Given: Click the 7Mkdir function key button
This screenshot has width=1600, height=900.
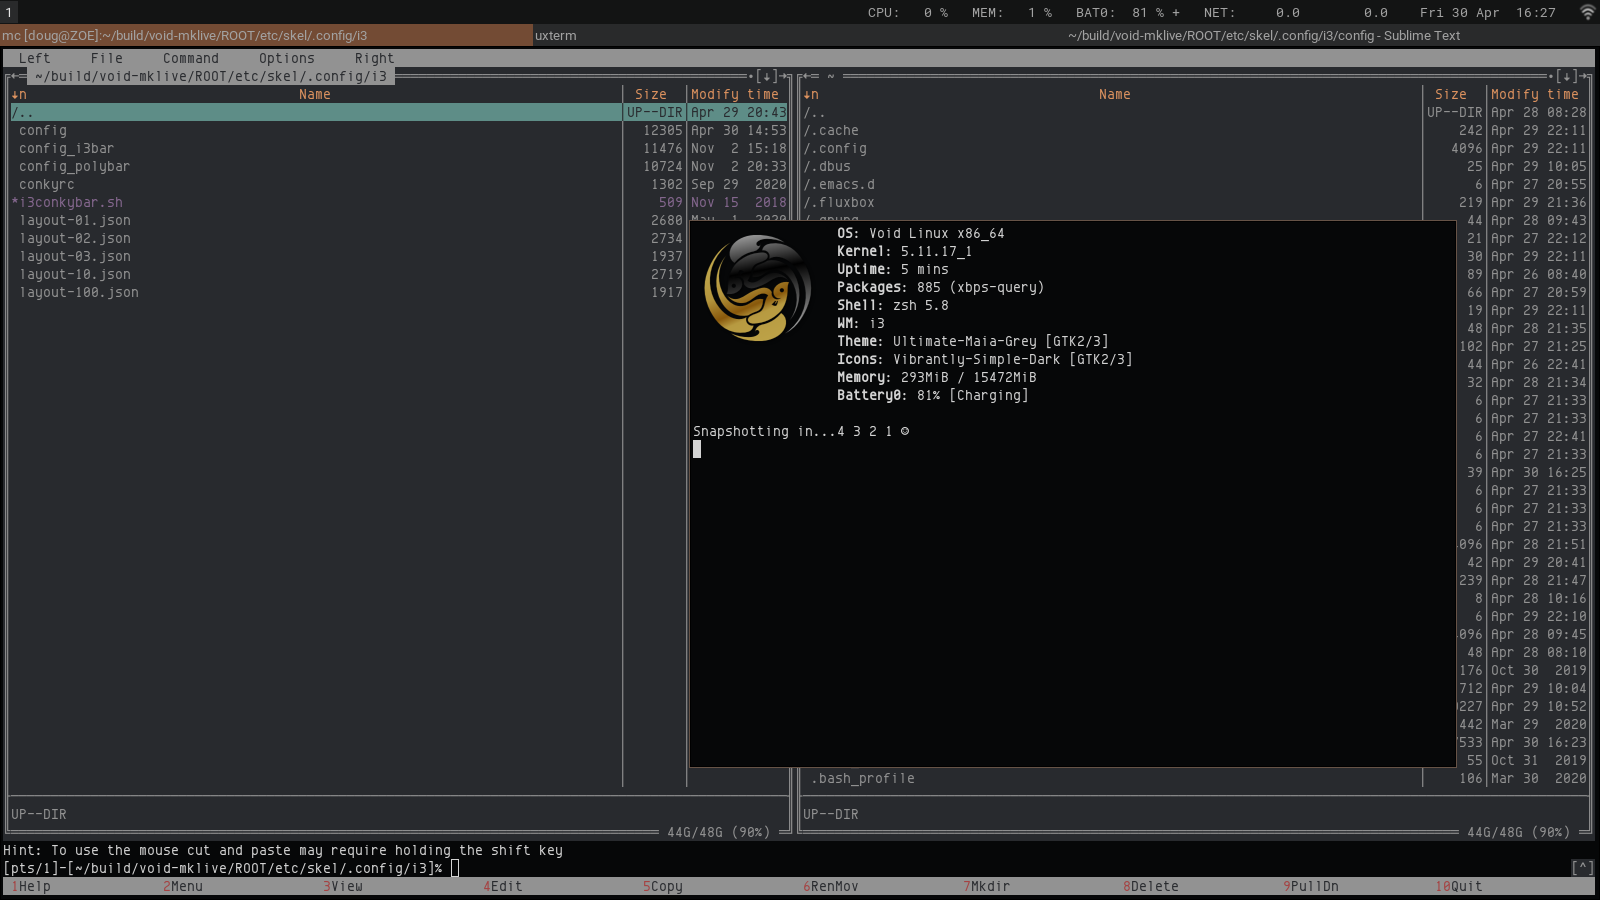Looking at the screenshot, I should (986, 886).
